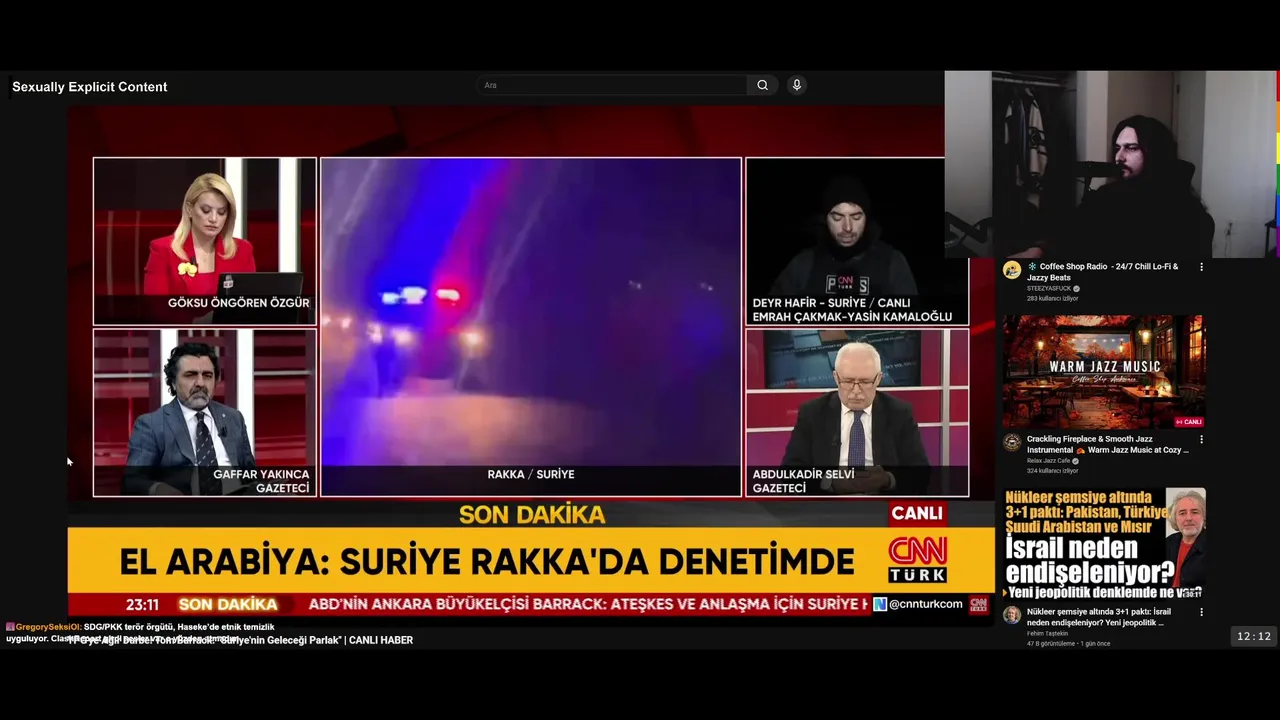Click the CANLI badge on Warm Jazz thumbnail
Viewport: 1280px width, 720px height.
(x=1189, y=422)
